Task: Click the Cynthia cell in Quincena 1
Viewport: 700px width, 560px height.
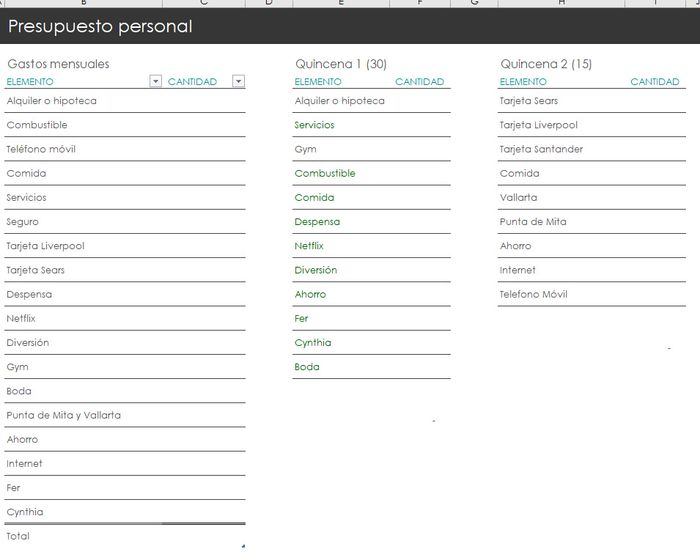Action: click(x=313, y=343)
